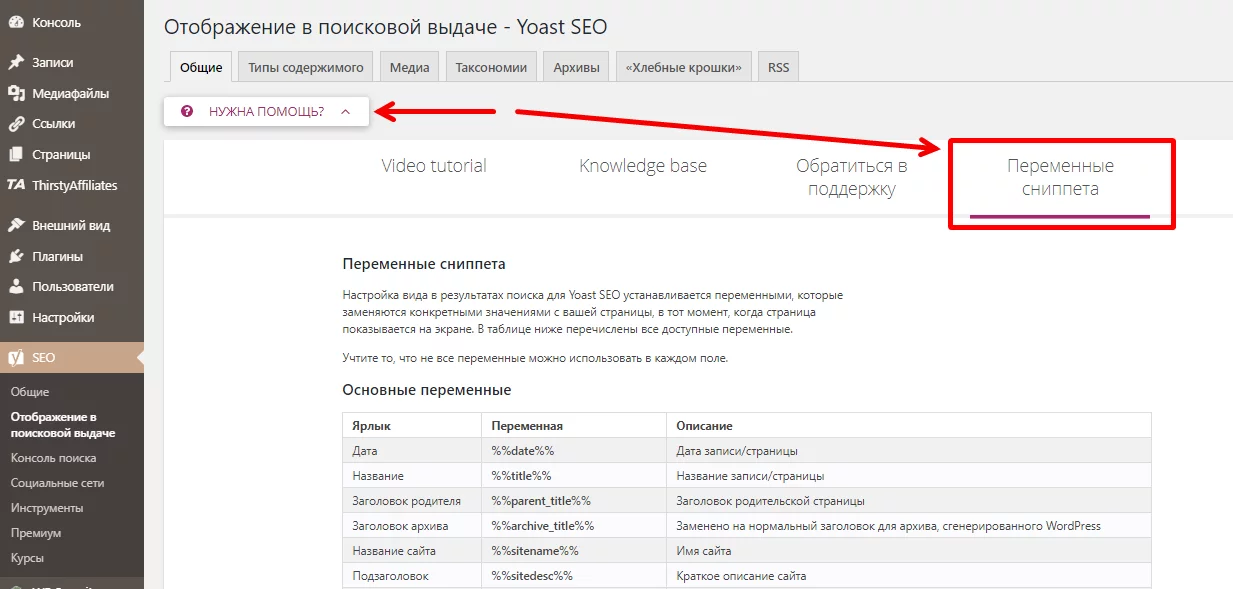Open the Премиум submenu link
This screenshot has height=589, width=1233.
(36, 533)
